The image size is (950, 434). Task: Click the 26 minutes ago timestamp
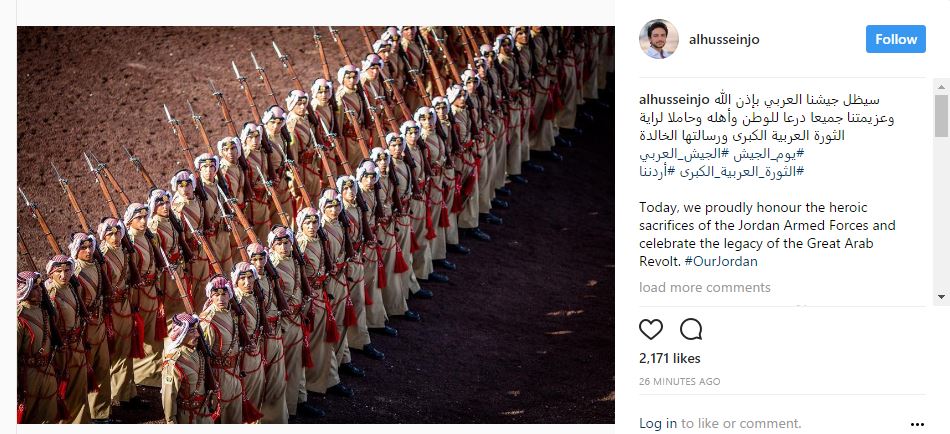click(680, 382)
